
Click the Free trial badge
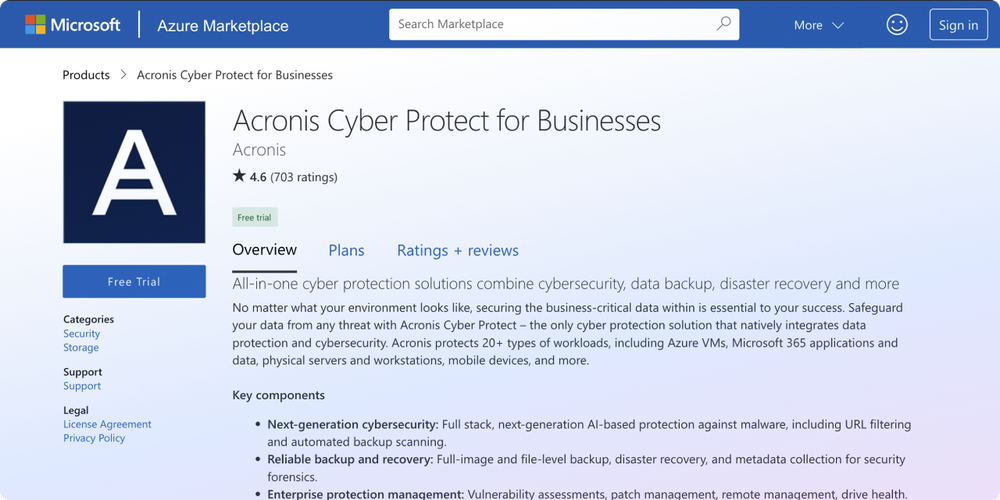pyautogui.click(x=254, y=217)
